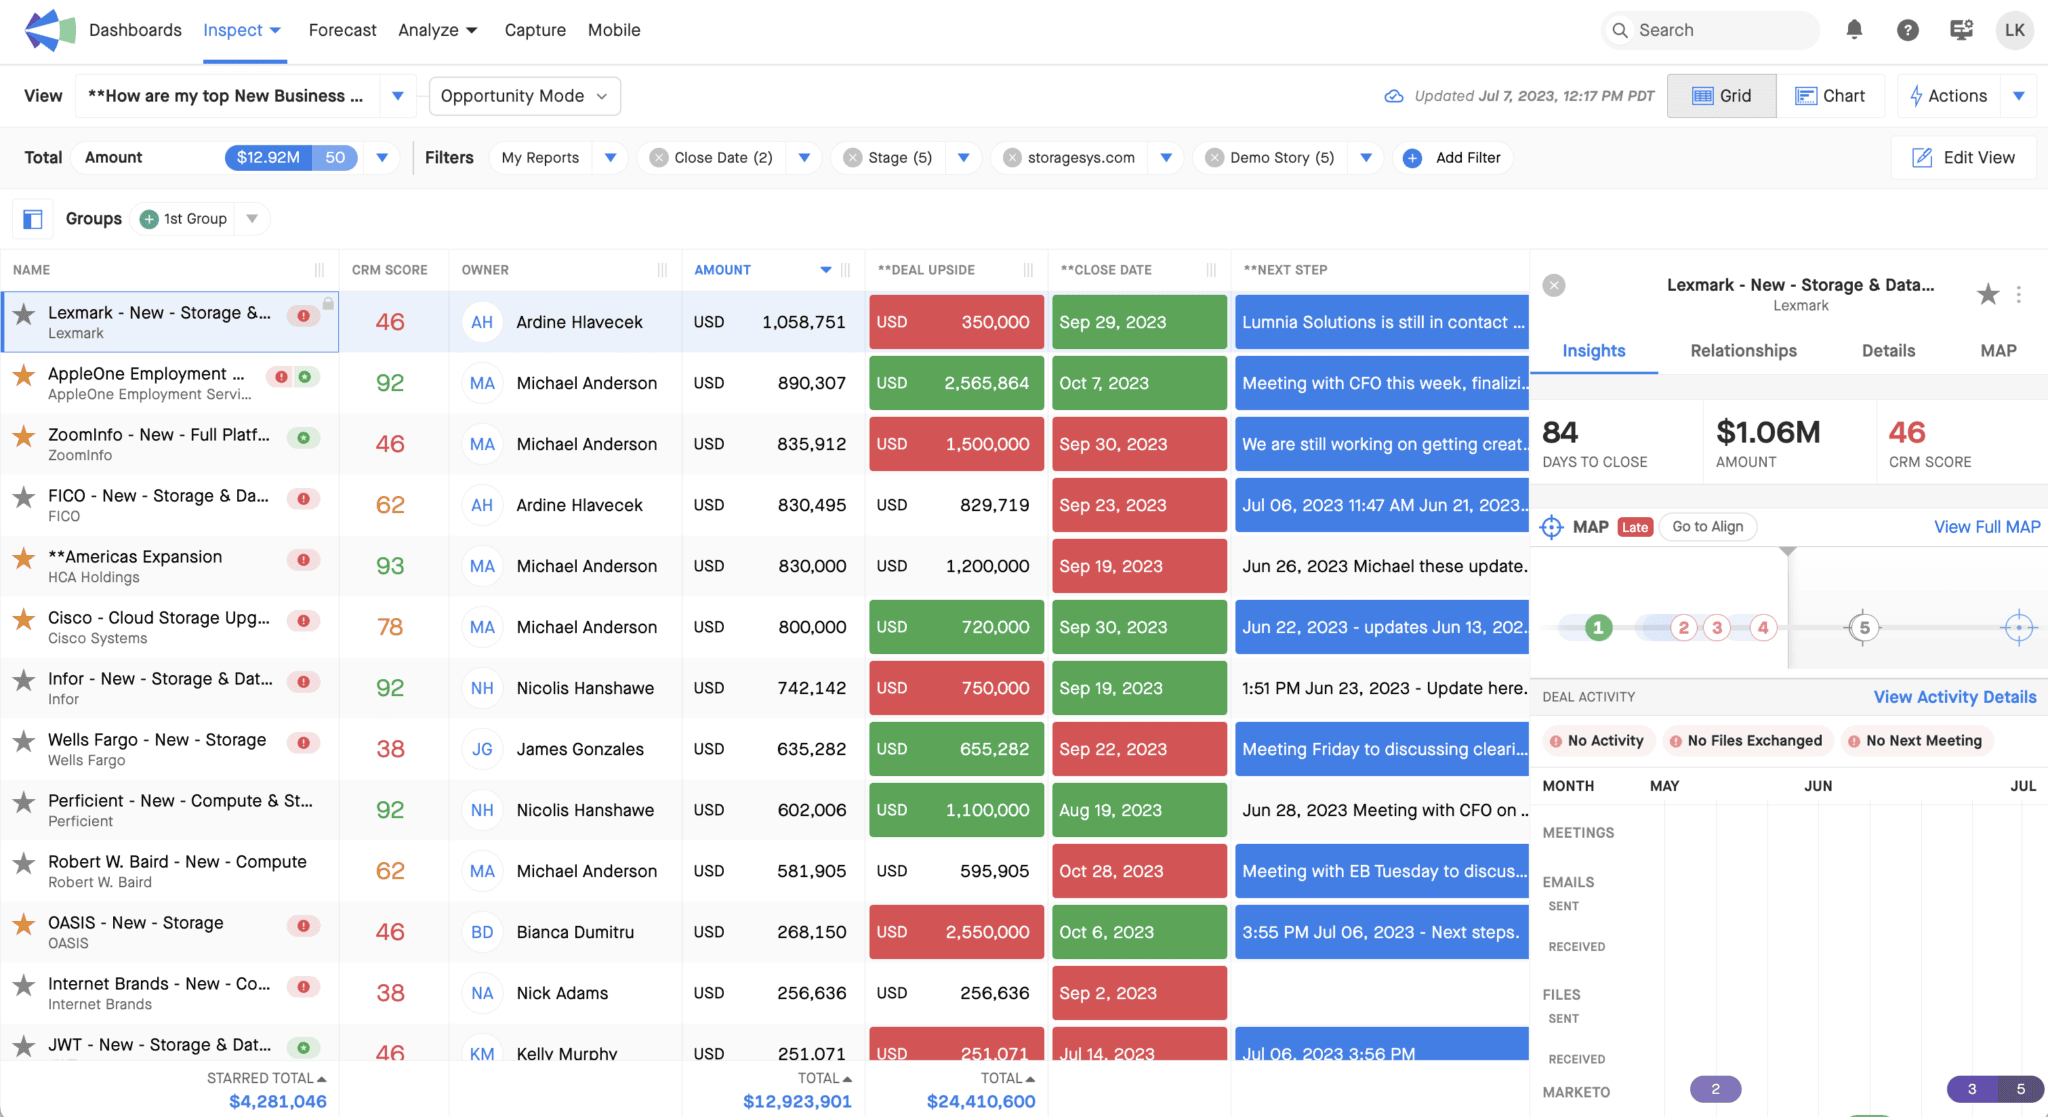Sort by the Amount column header
The width and height of the screenshot is (2048, 1117).
[722, 270]
